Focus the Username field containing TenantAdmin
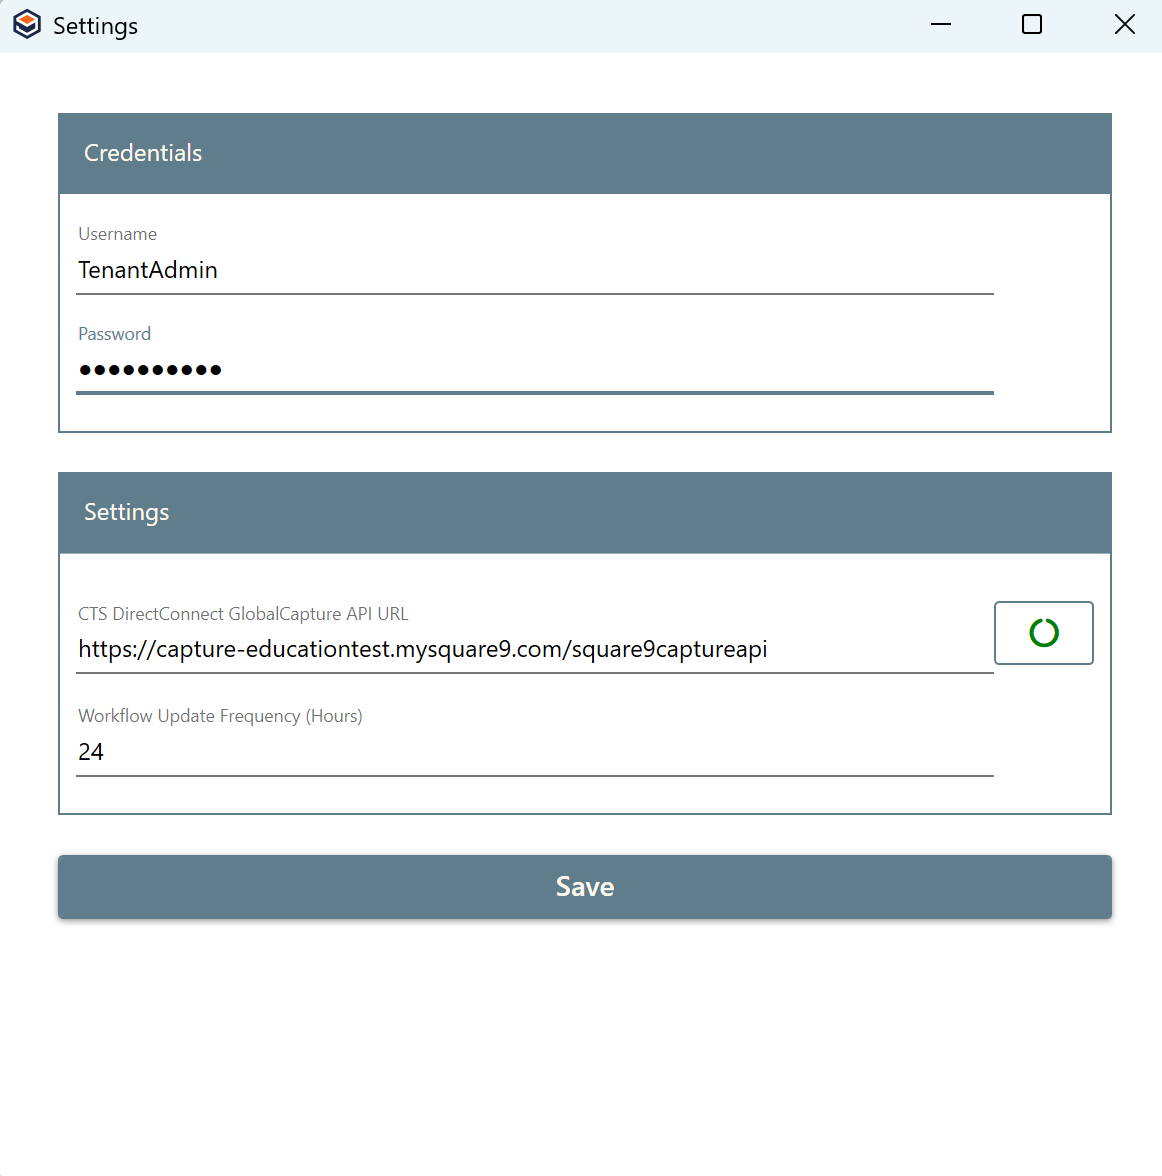This screenshot has width=1162, height=1176. [x=534, y=270]
